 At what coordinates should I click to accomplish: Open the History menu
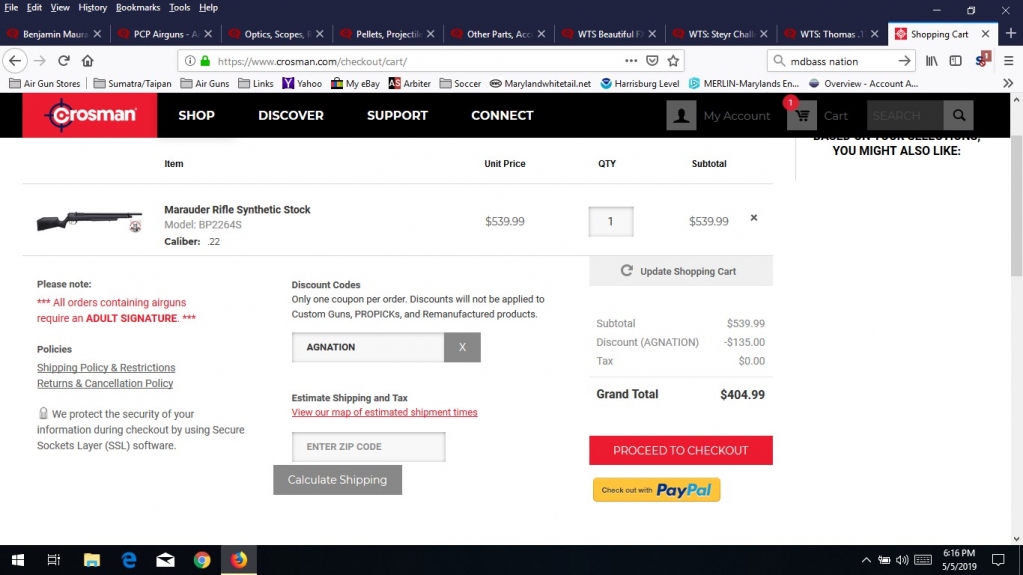click(93, 8)
